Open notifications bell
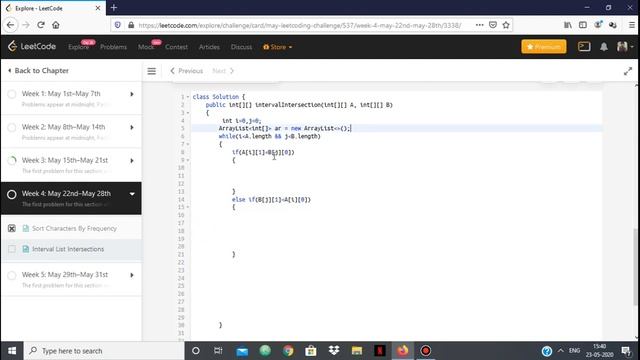The image size is (640, 360). 604,47
